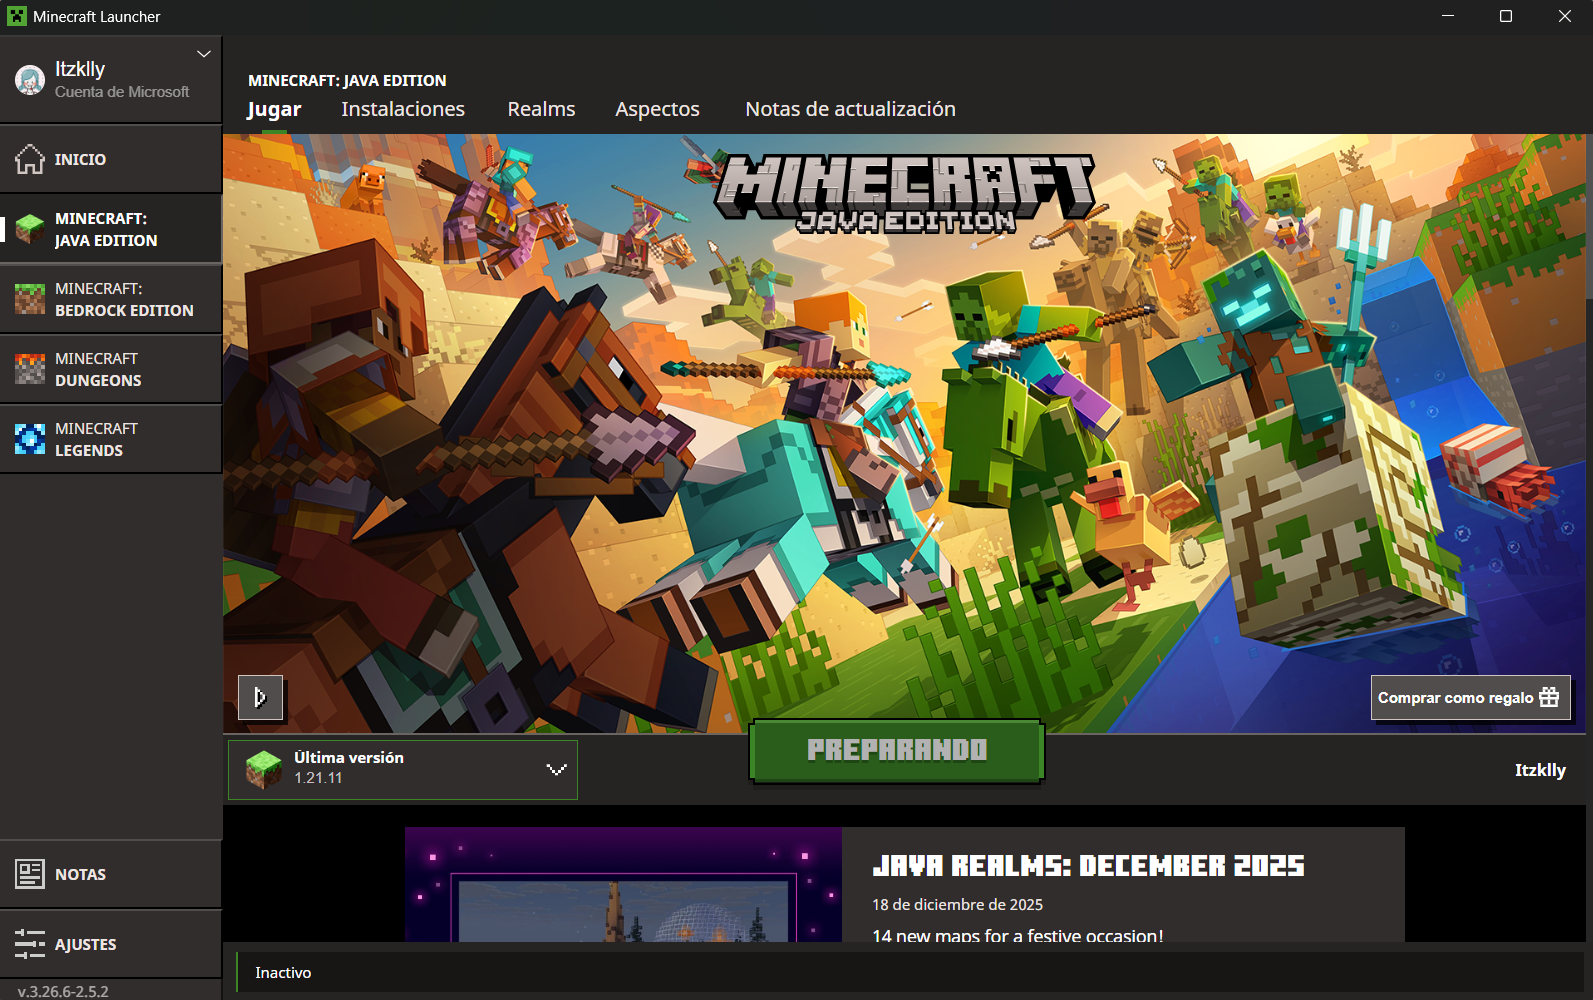Click the Minecraft Launcher title bar icon

(x=17, y=16)
